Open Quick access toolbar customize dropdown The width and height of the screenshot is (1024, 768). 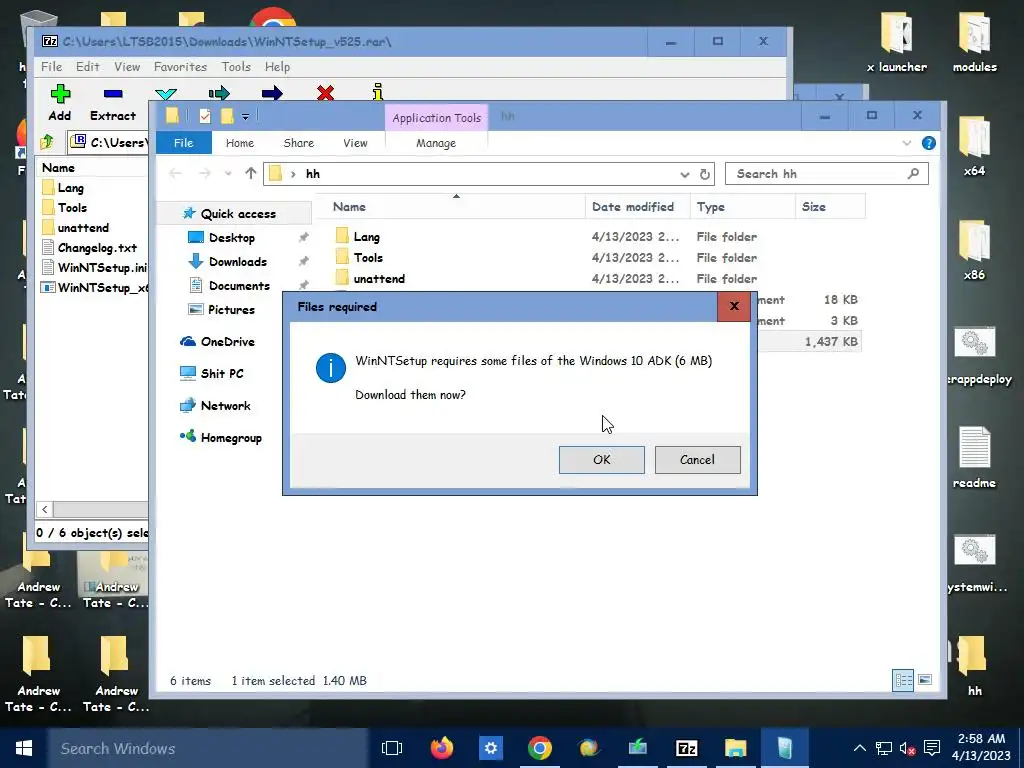246,117
